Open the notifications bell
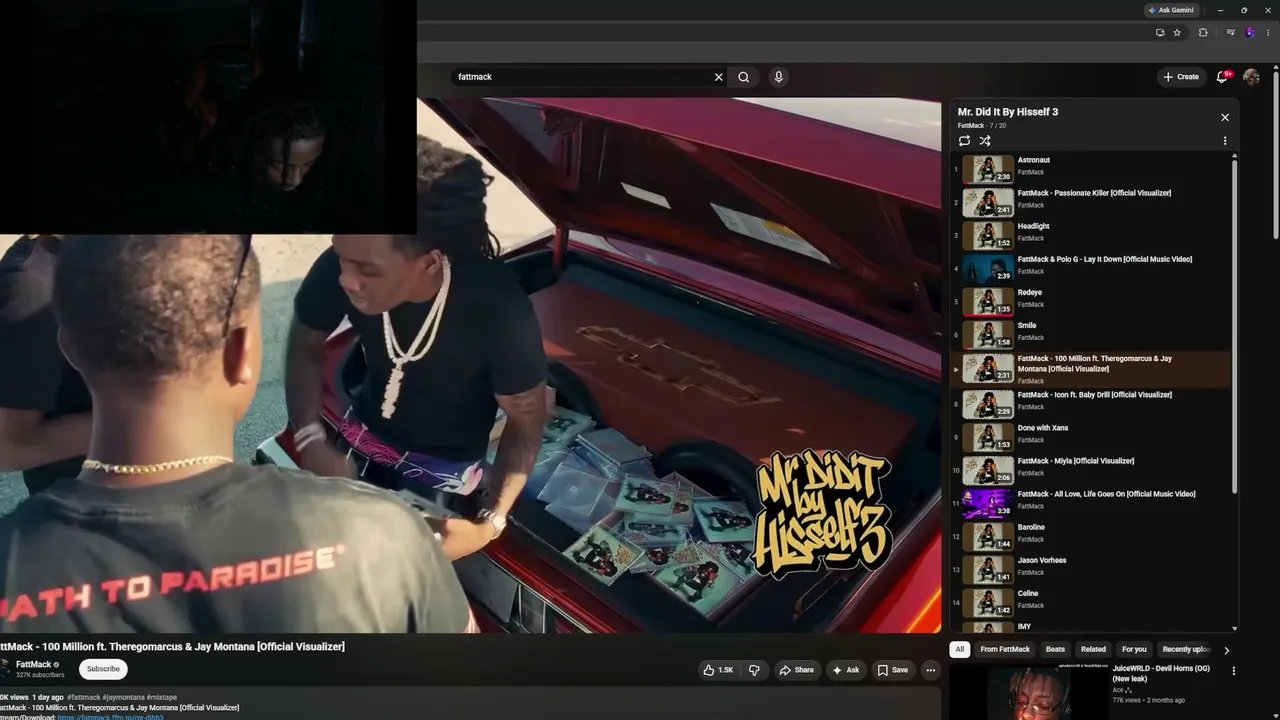Image resolution: width=1280 pixels, height=720 pixels. (1222, 77)
